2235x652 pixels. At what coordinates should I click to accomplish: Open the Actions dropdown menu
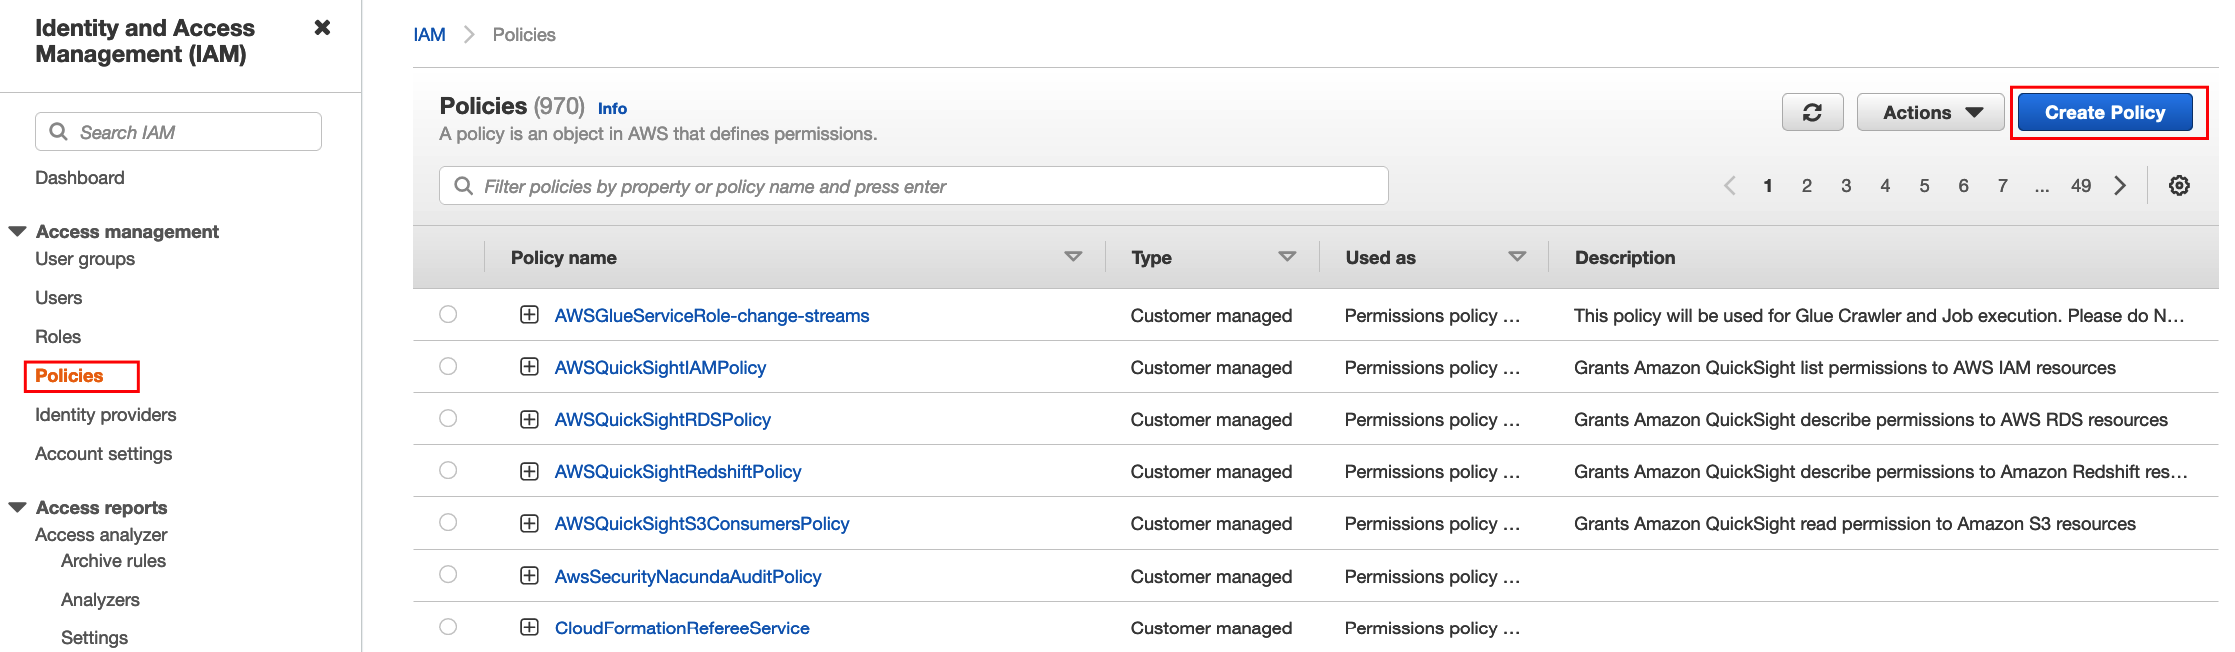tap(1930, 113)
